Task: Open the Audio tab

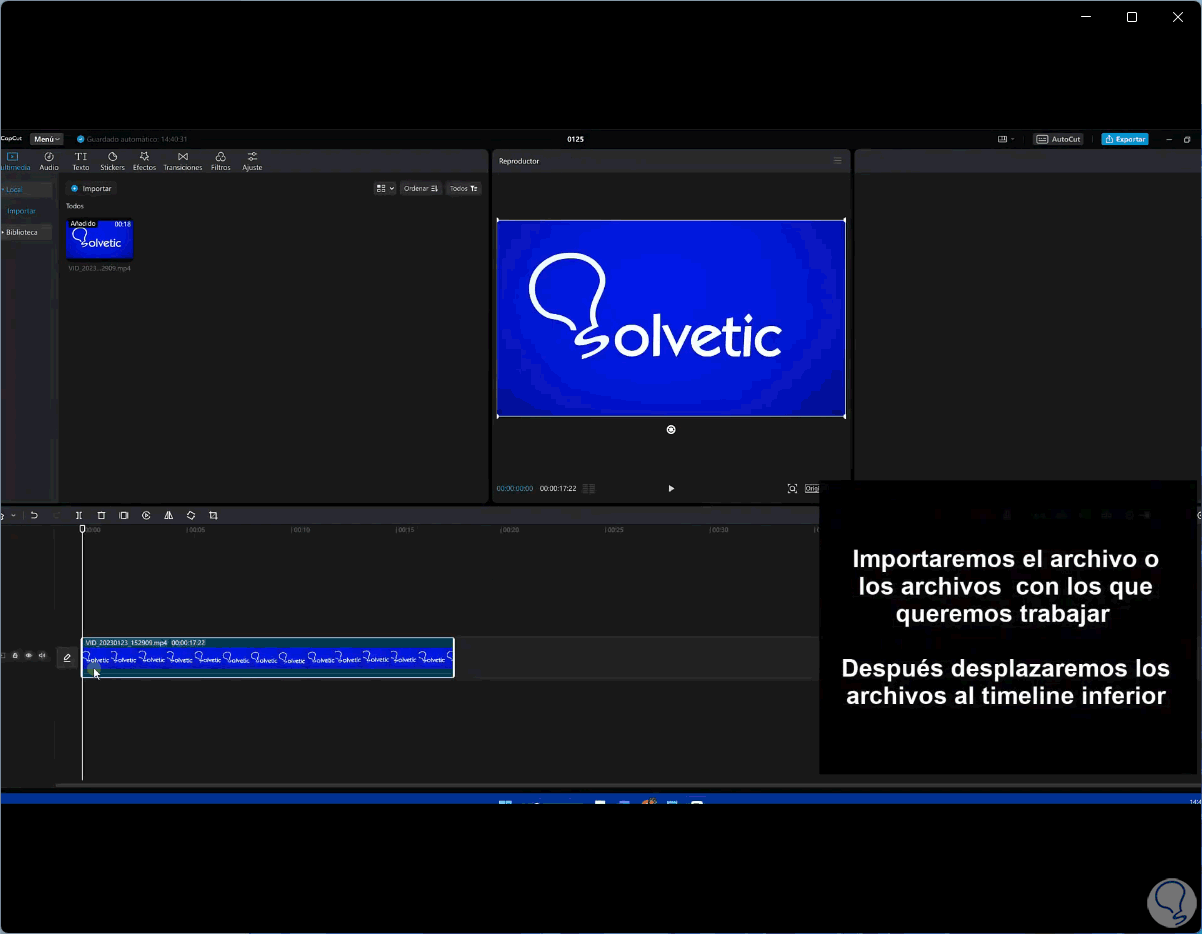Action: click(x=49, y=161)
